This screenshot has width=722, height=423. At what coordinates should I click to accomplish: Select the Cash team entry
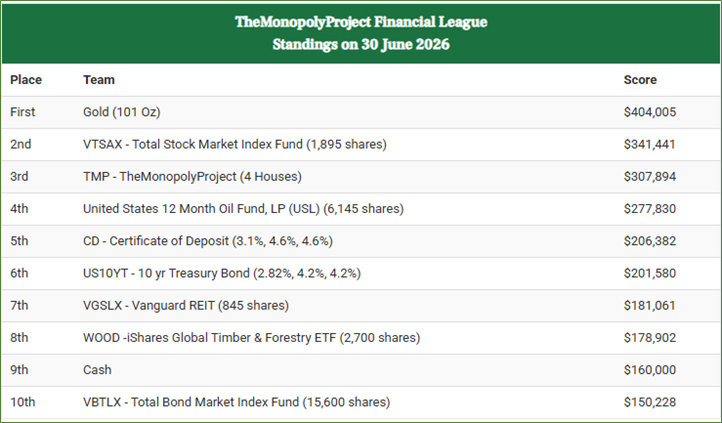[97, 370]
